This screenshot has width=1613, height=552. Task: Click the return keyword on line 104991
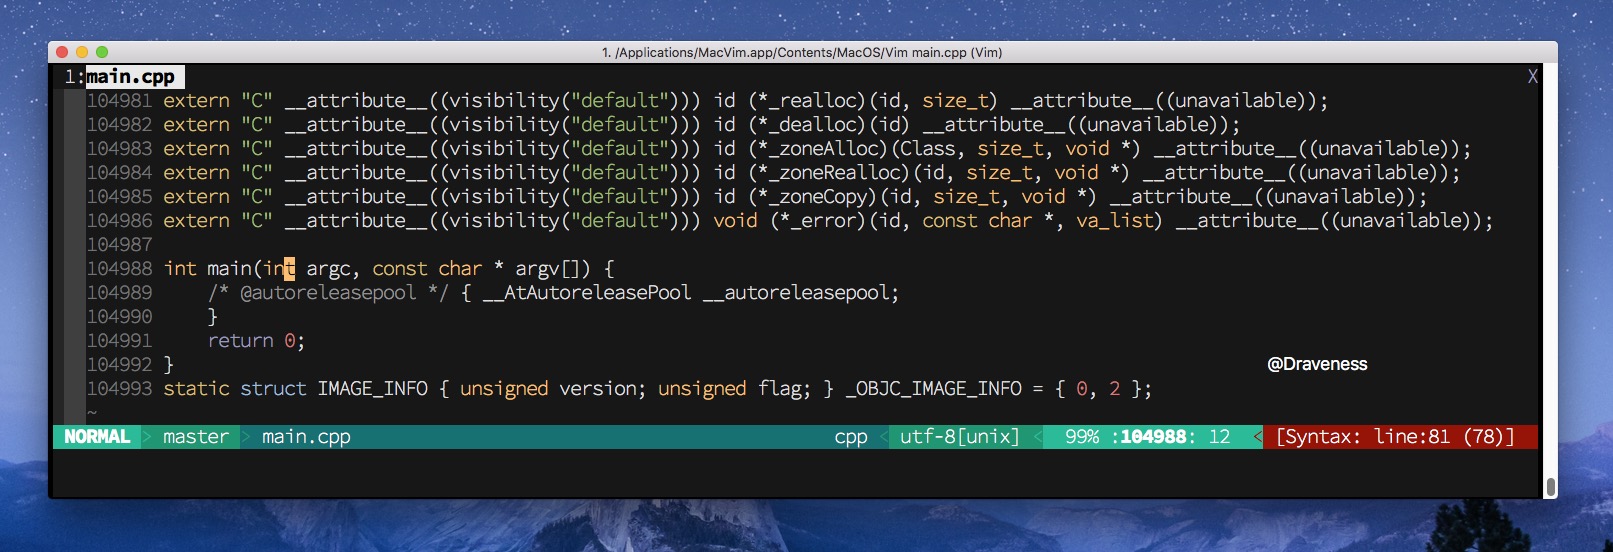click(240, 341)
